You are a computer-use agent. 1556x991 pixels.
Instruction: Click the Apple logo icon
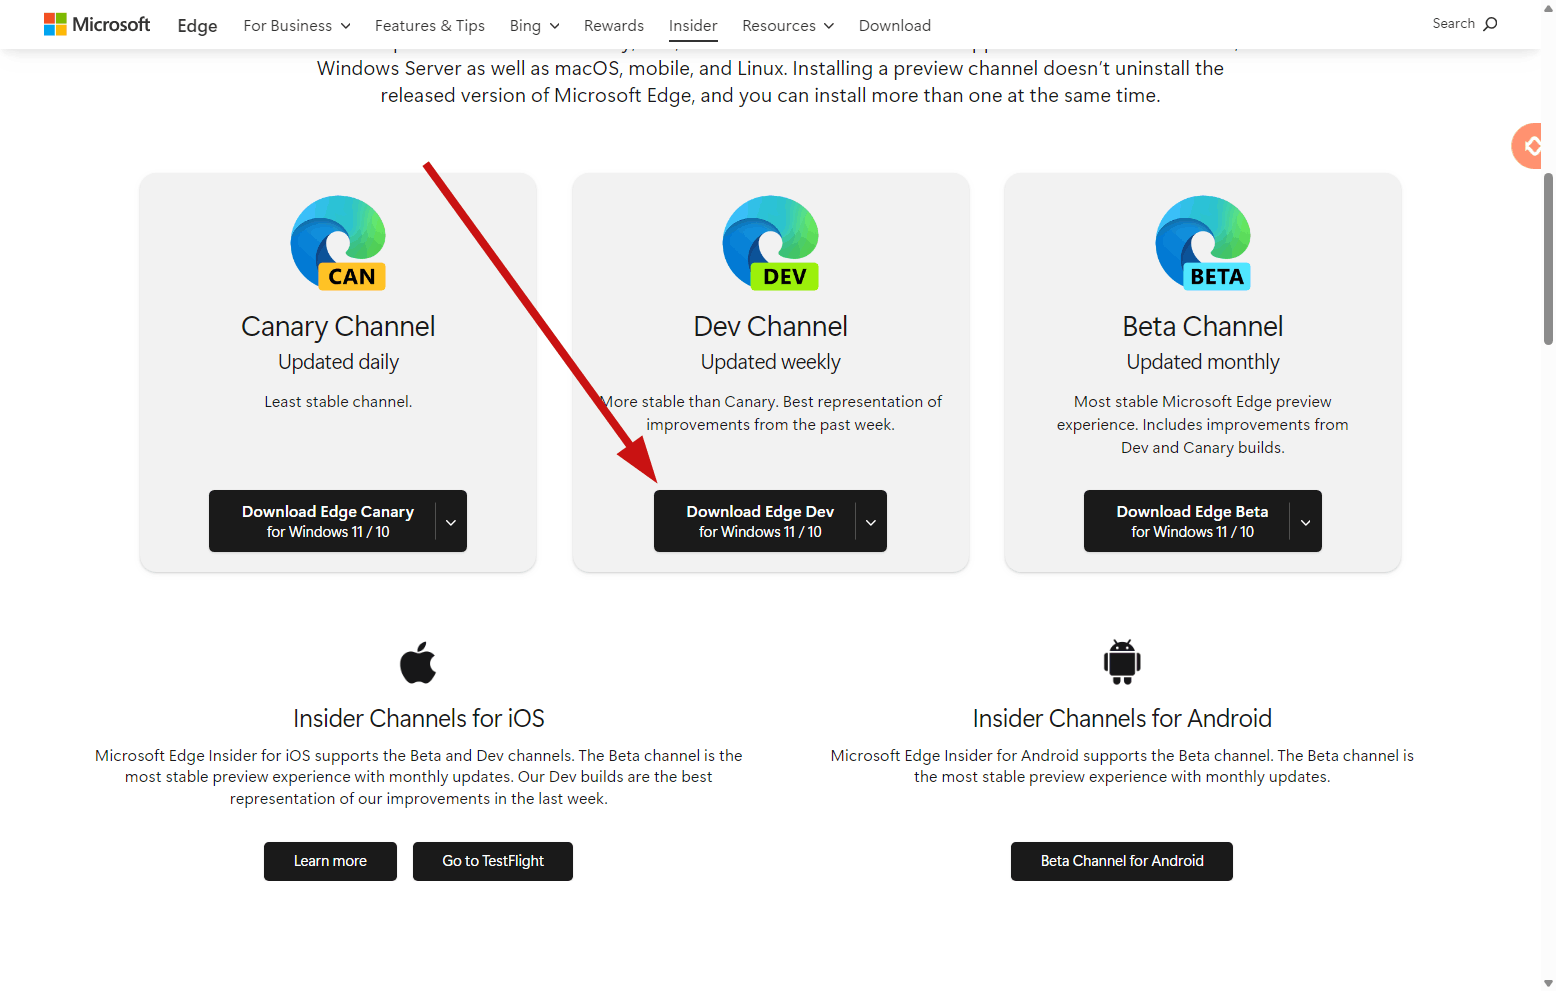(418, 662)
